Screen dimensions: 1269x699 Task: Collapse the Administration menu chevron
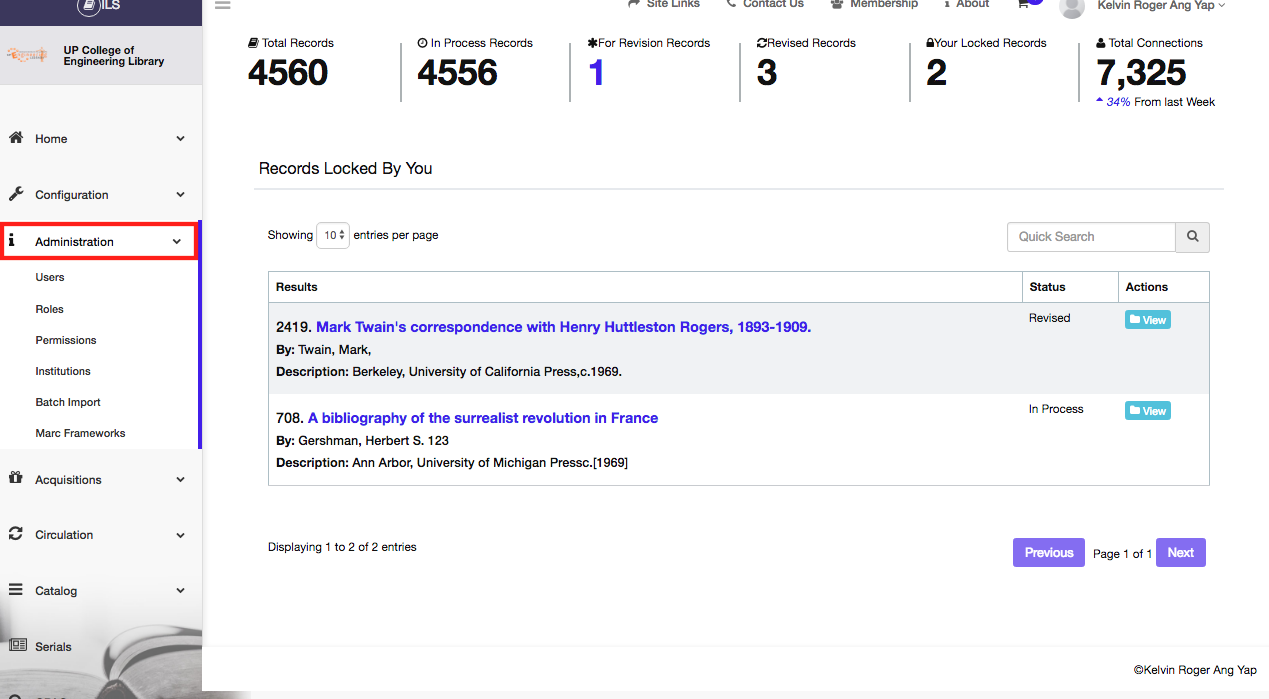[x=177, y=242]
